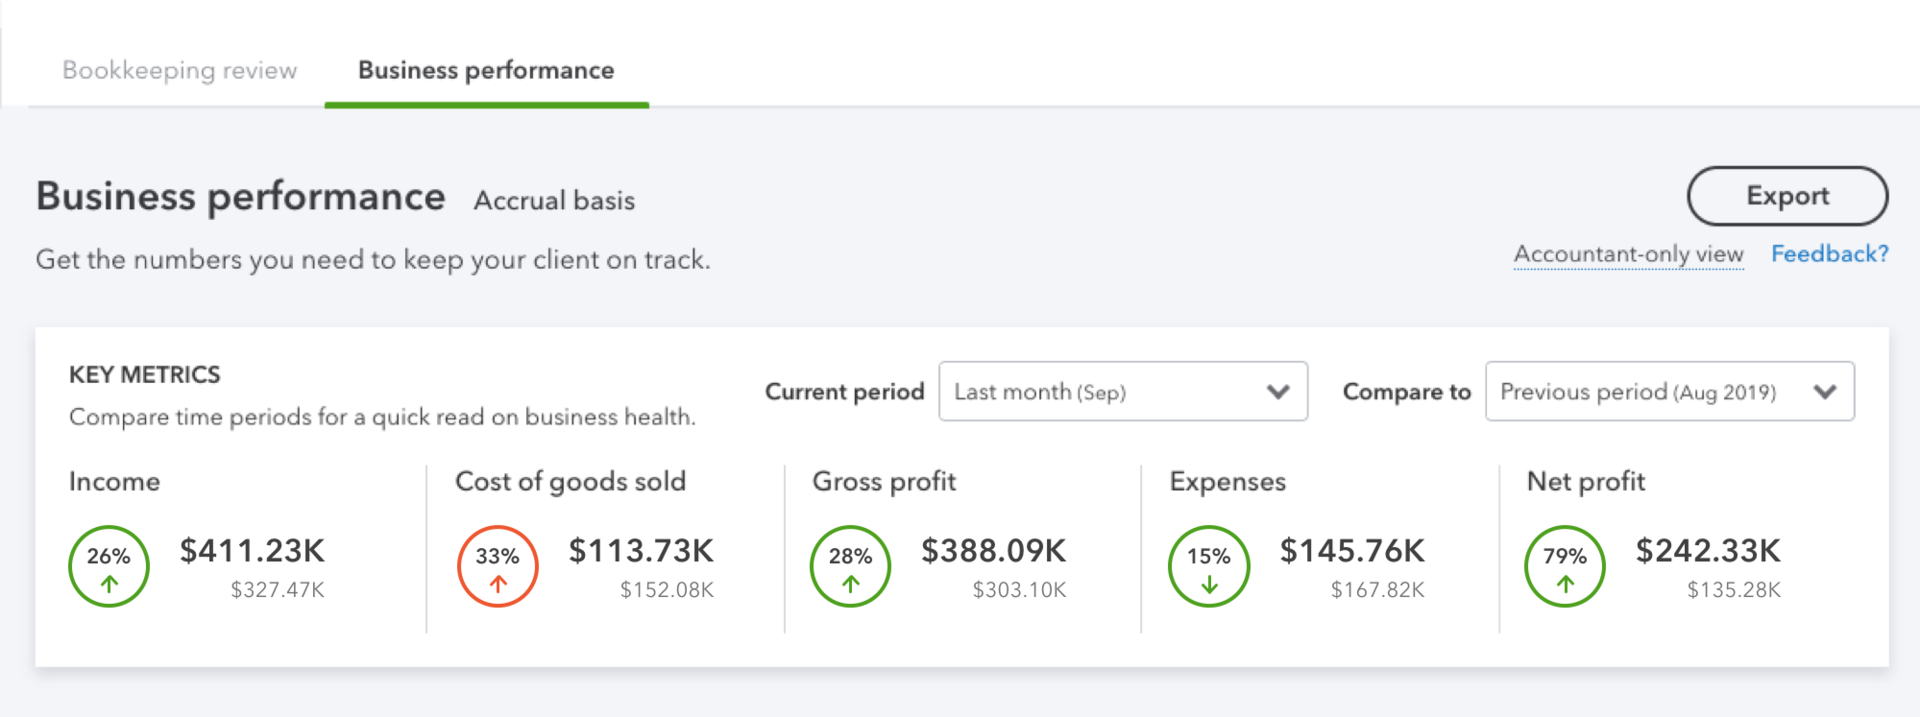Click the Gross profit value $388.09K
1920x717 pixels.
coord(993,551)
